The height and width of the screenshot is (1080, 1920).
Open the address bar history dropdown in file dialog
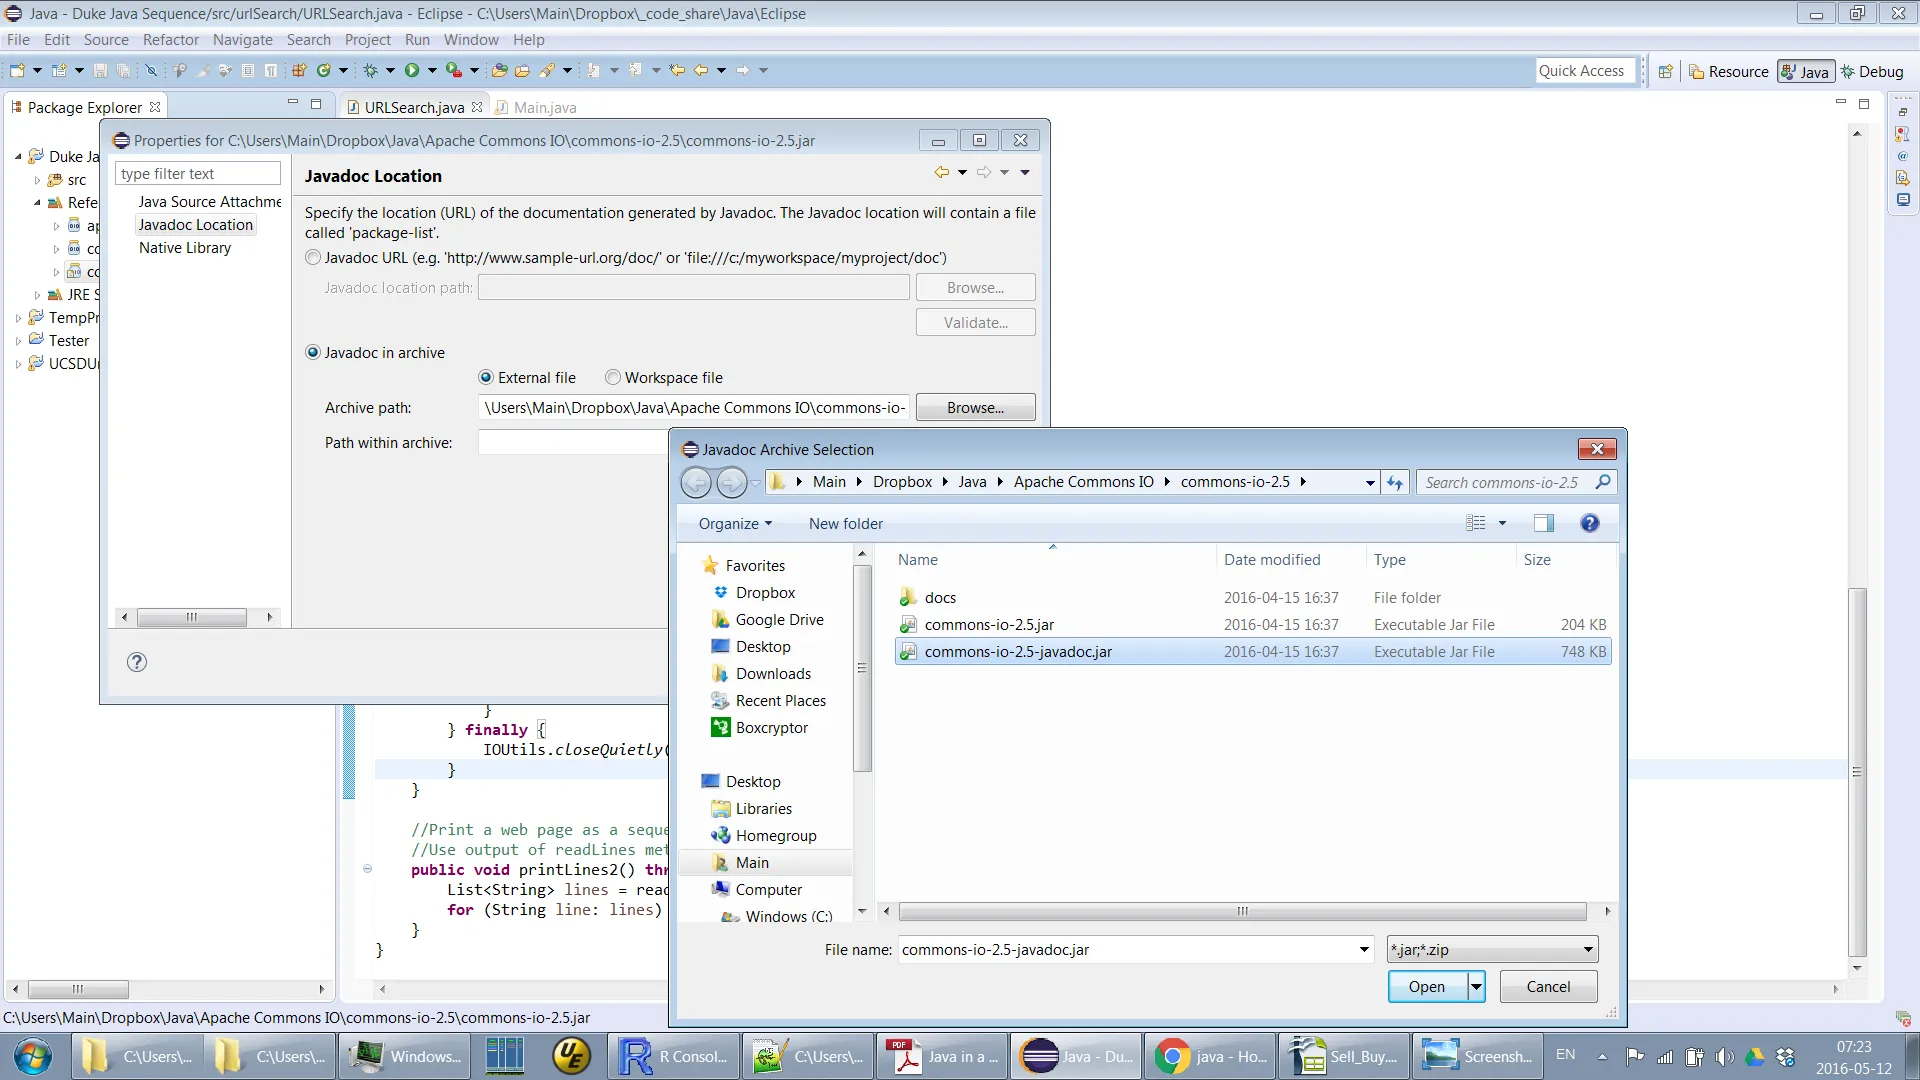click(x=1370, y=482)
